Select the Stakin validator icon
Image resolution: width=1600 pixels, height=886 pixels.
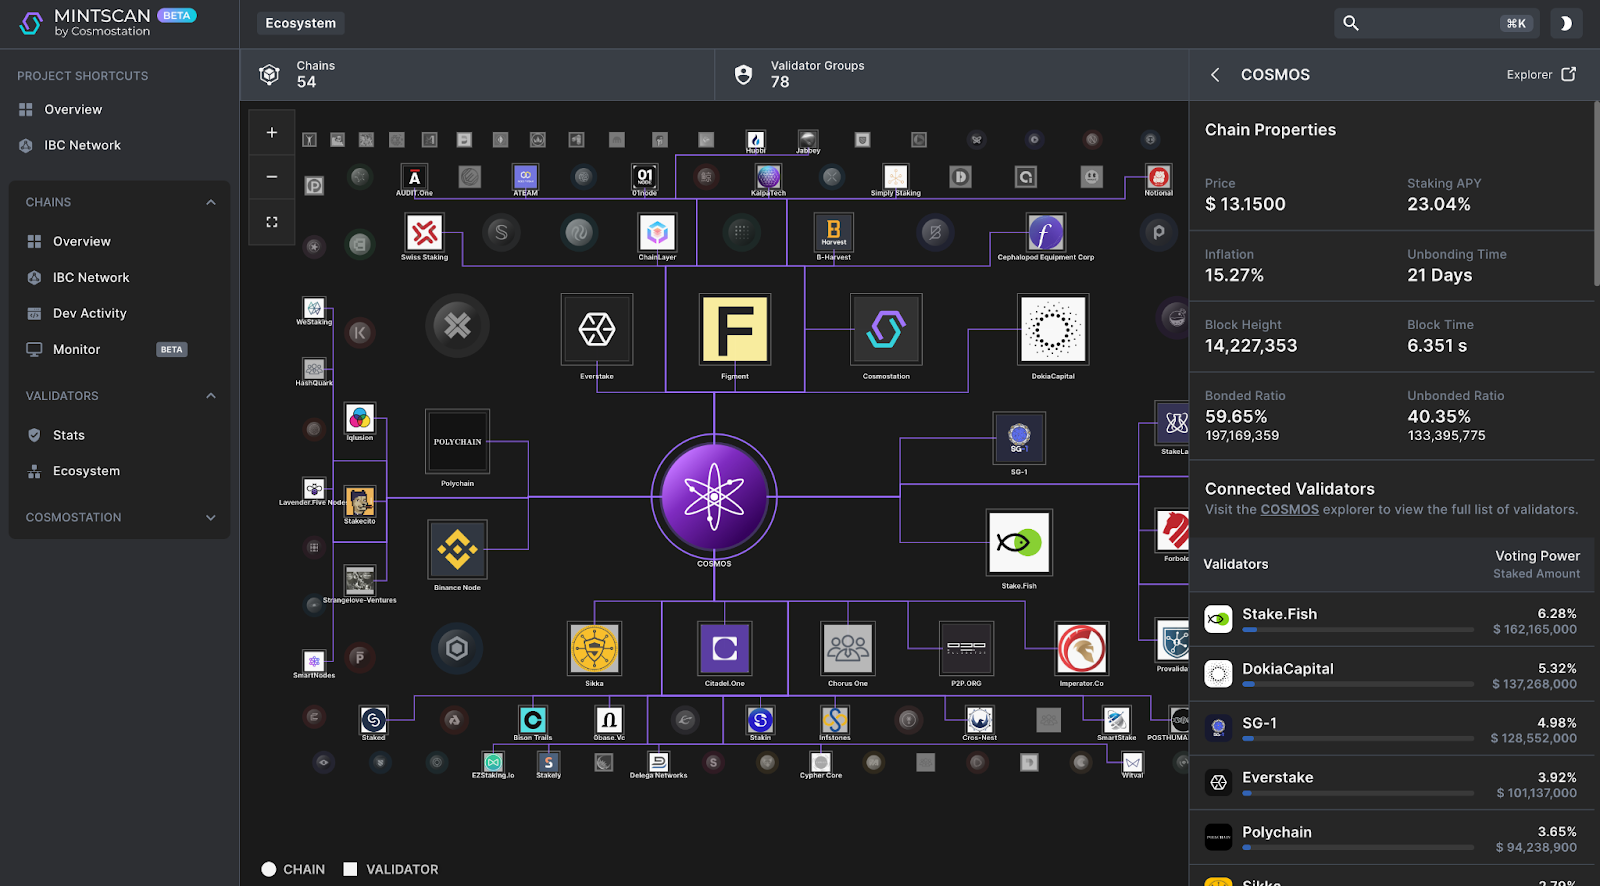click(760, 720)
